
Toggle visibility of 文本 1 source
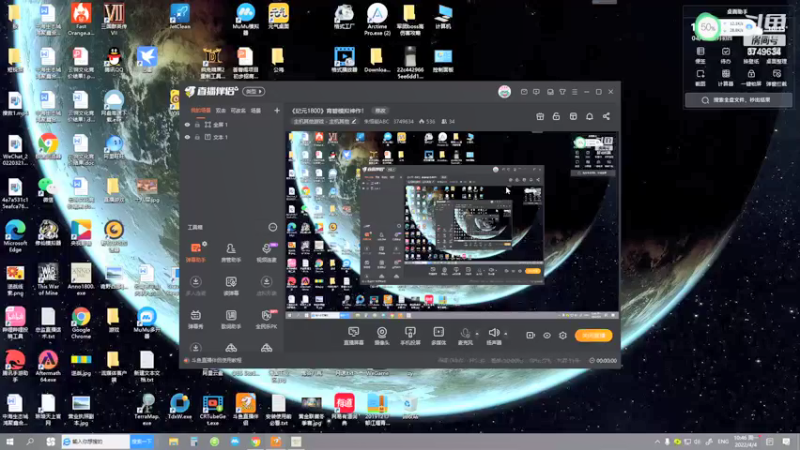click(187, 137)
